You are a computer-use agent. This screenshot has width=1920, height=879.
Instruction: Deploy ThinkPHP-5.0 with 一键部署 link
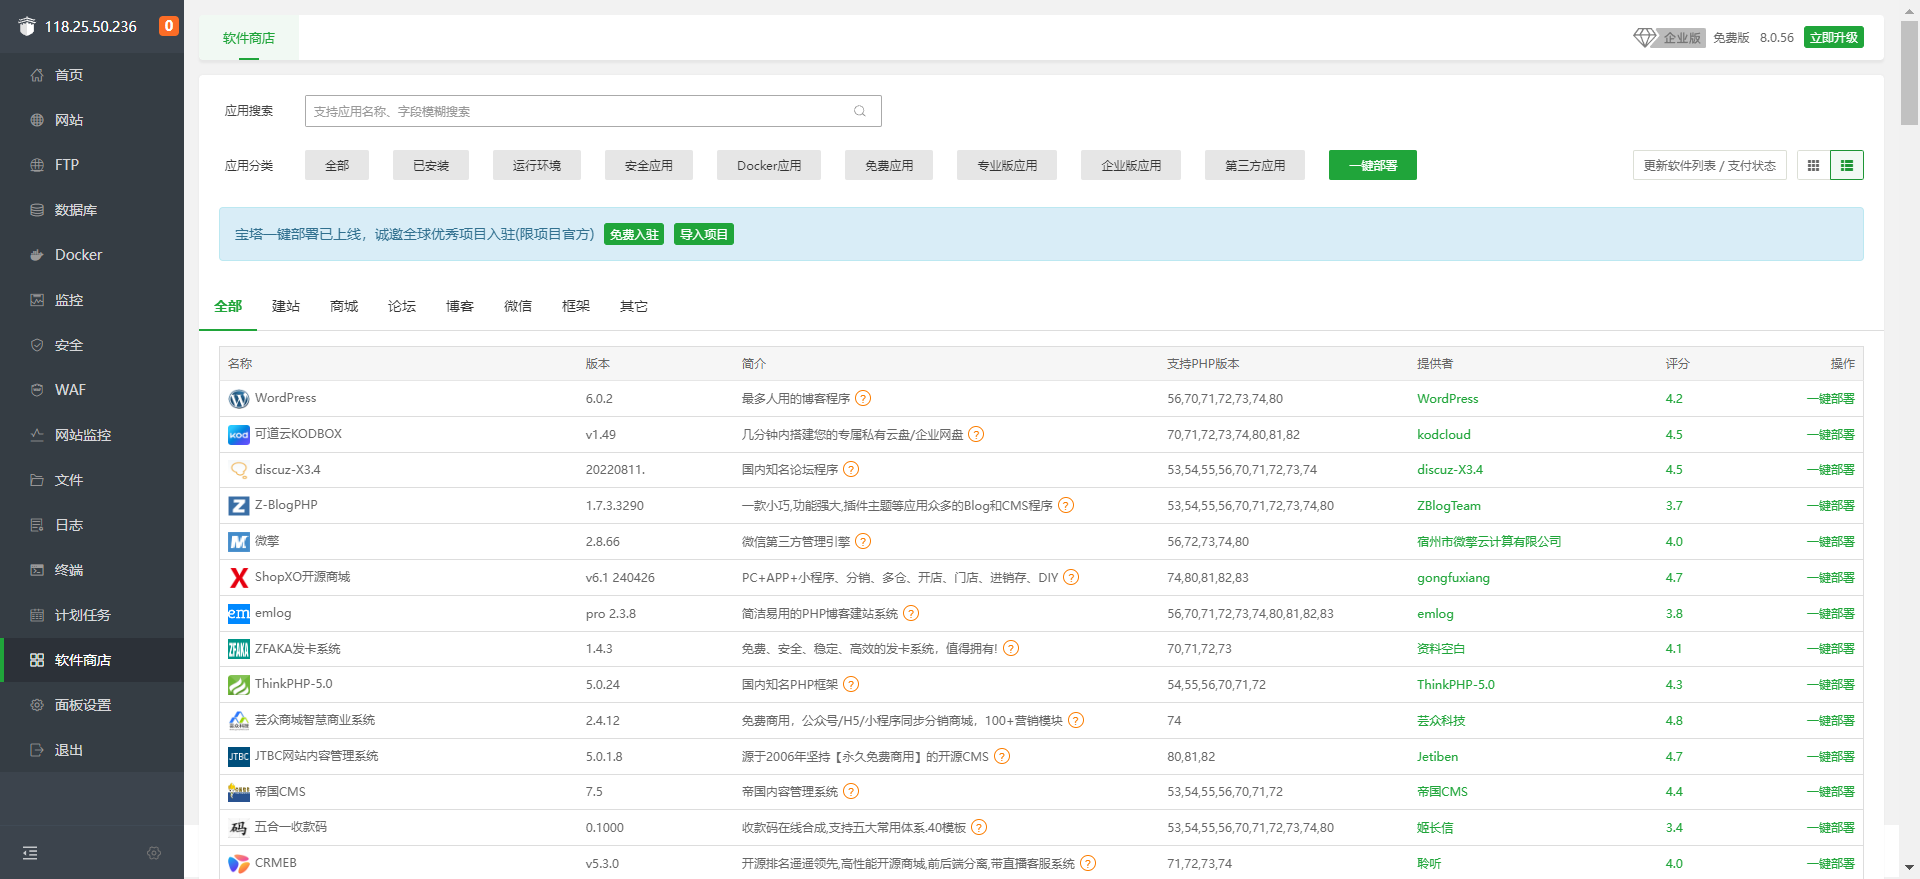(x=1830, y=685)
